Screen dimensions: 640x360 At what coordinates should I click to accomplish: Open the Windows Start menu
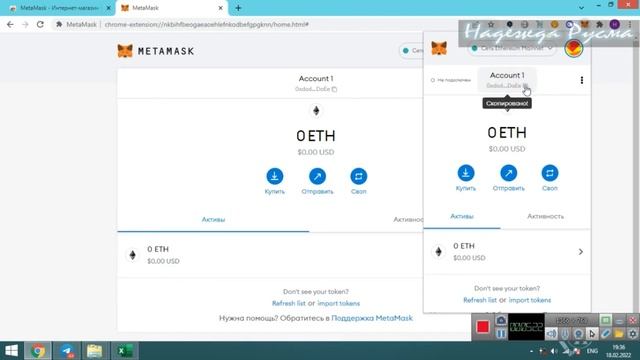[11, 351]
